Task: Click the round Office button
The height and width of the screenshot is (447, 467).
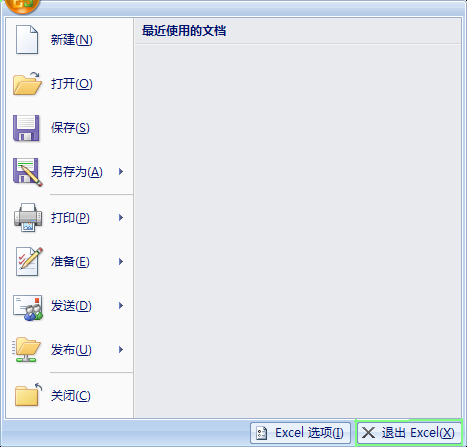Action: pyautogui.click(x=22, y=6)
